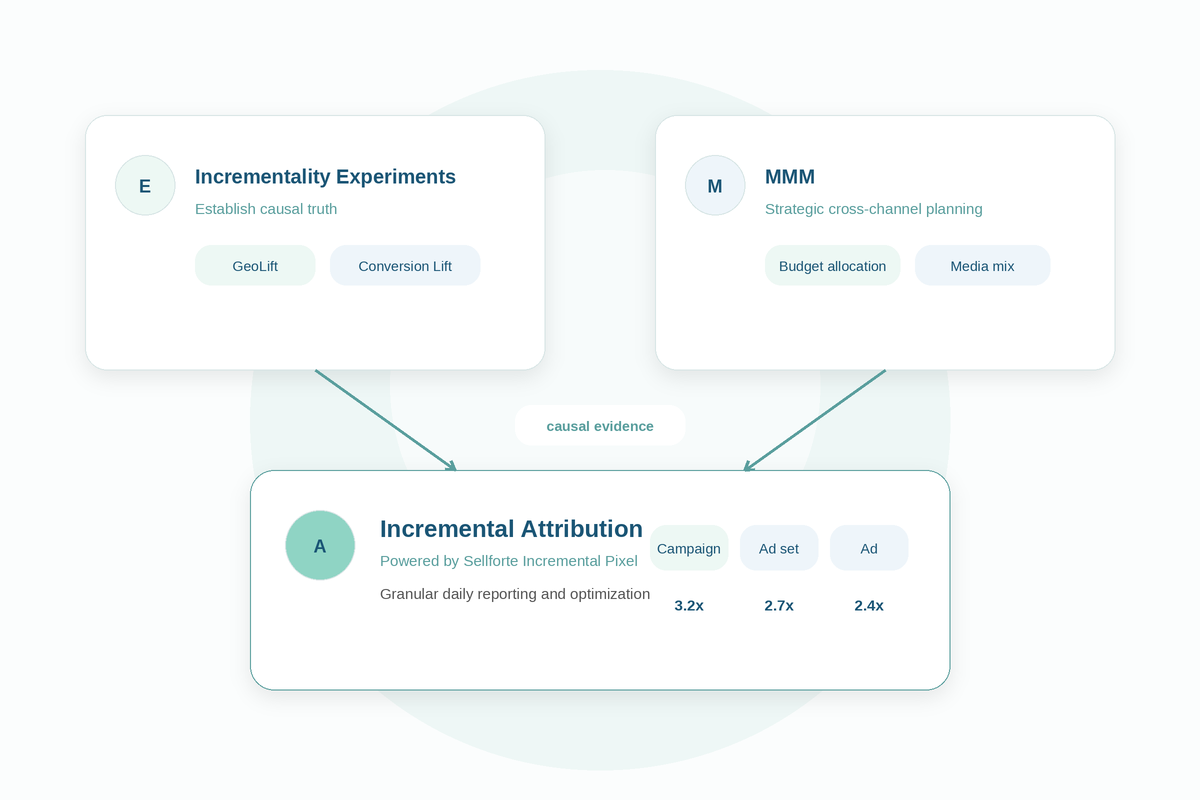Click 'Powered by Sellforte Incremental Pixel' text
1200x800 pixels.
[x=509, y=560]
